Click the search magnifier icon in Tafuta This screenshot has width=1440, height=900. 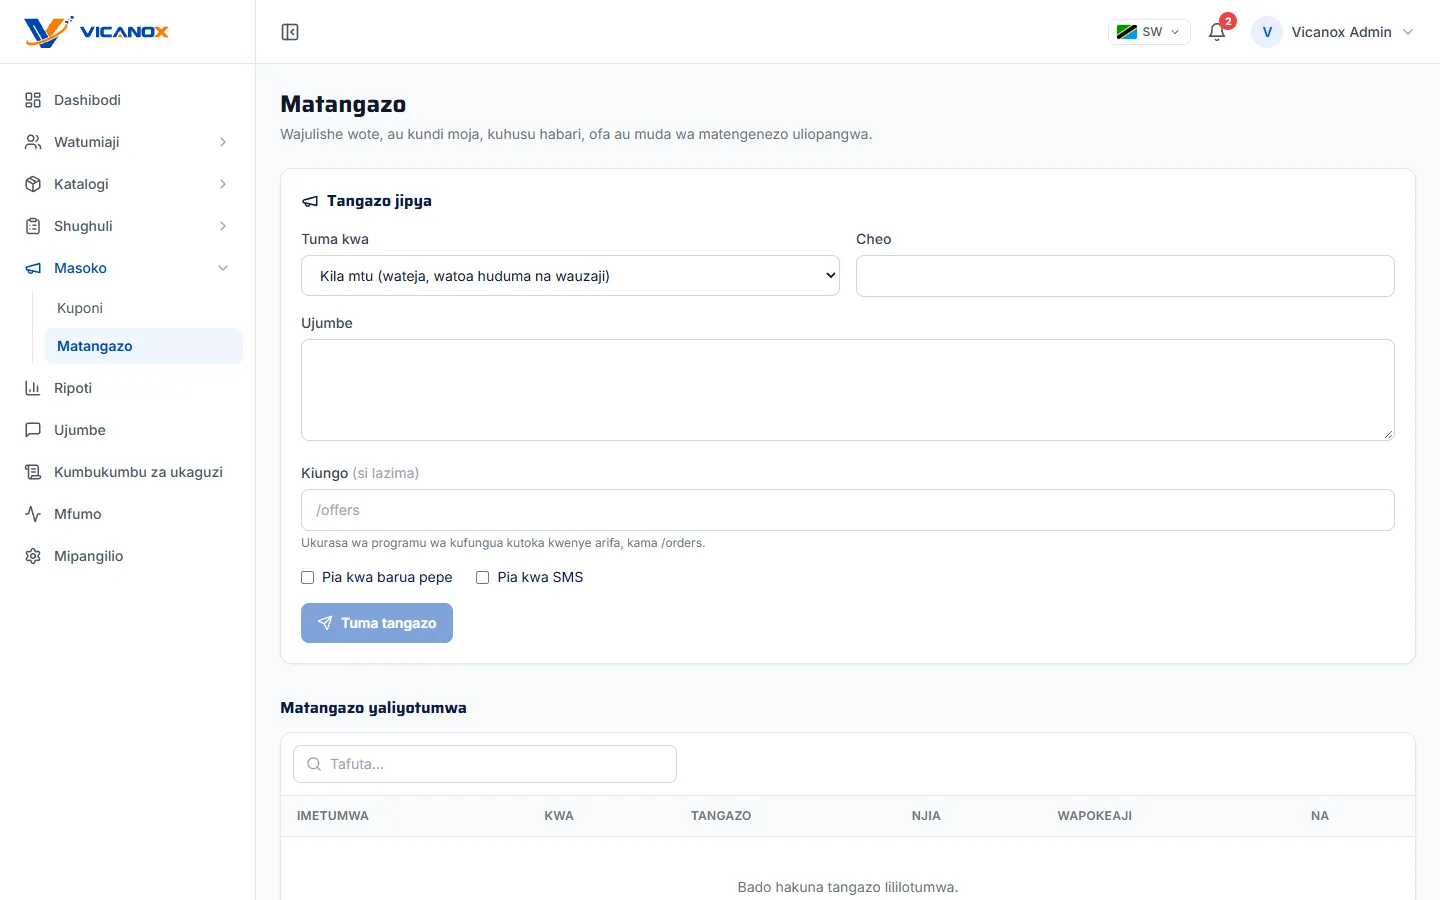[x=314, y=764]
